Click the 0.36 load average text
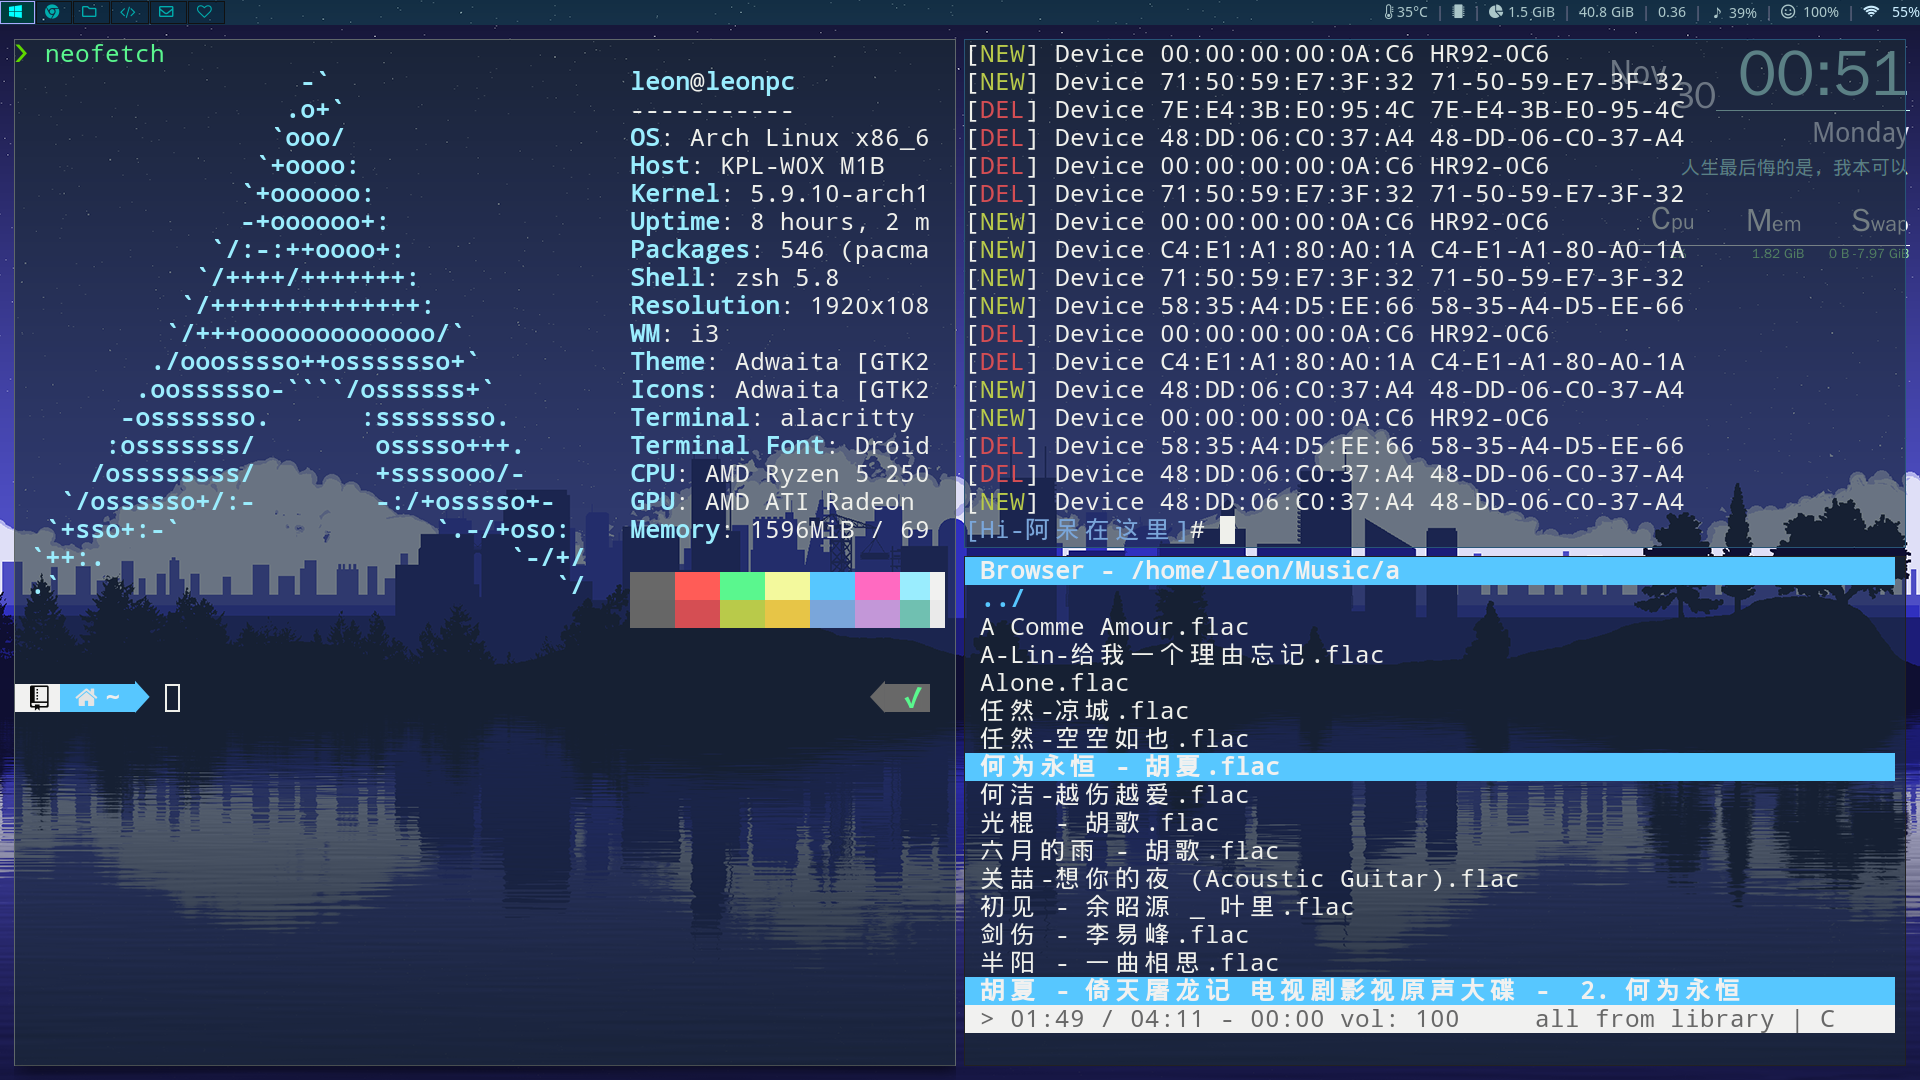 click(x=1672, y=12)
